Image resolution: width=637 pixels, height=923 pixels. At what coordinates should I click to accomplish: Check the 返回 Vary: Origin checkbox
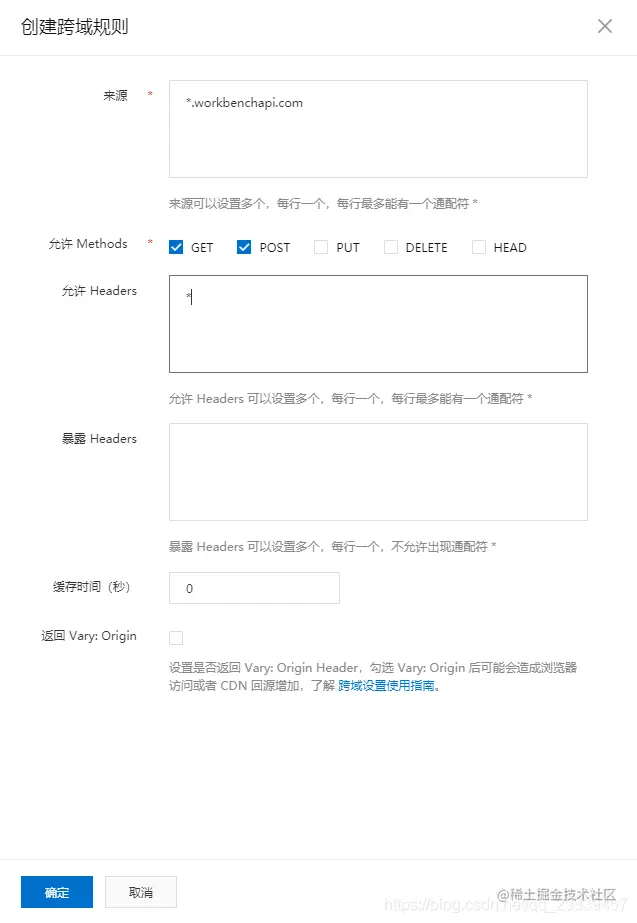coord(176,638)
